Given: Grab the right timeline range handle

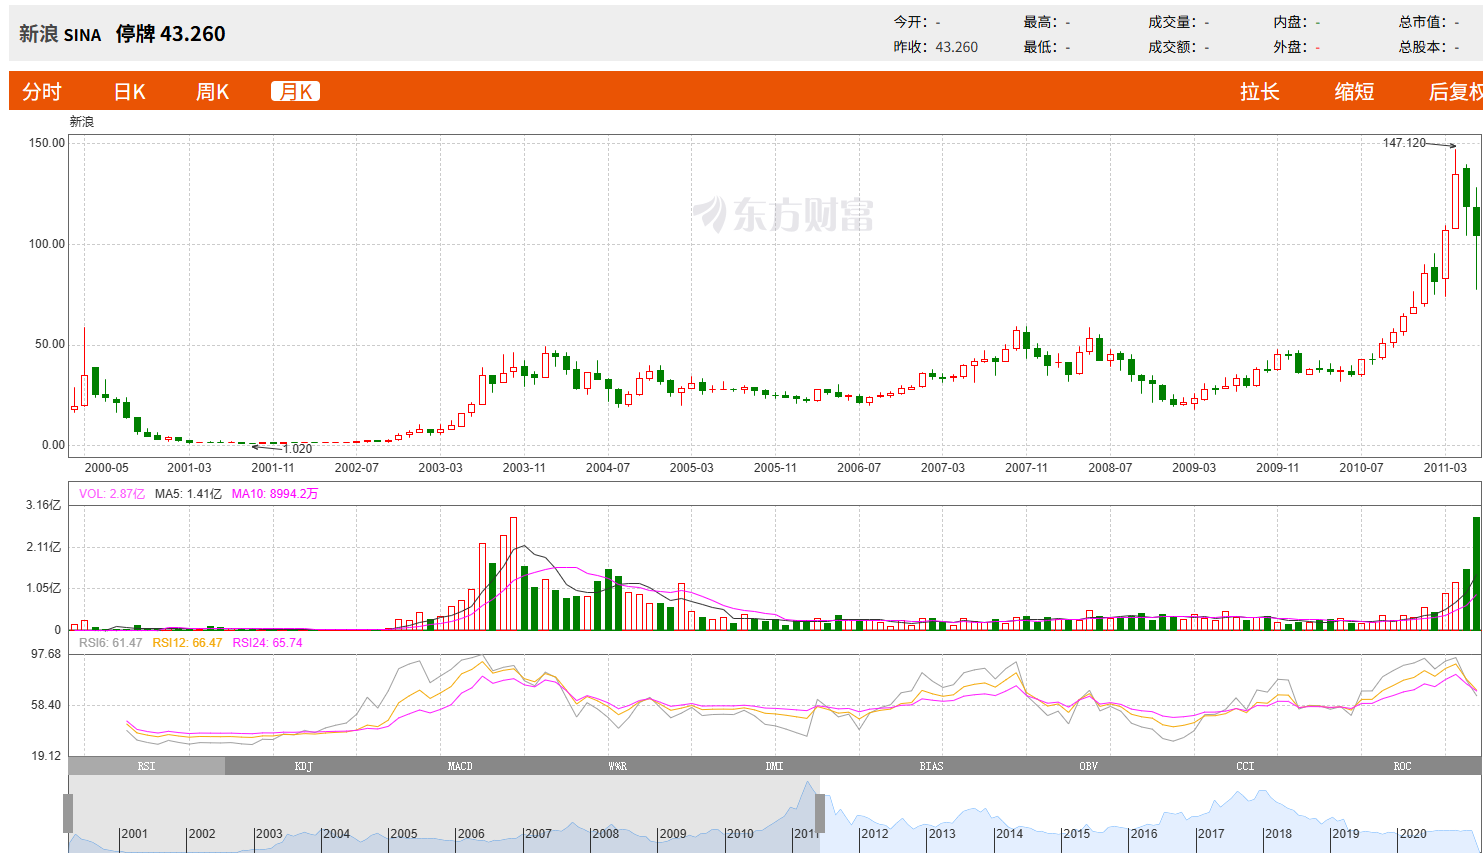Looking at the screenshot, I should [x=820, y=814].
